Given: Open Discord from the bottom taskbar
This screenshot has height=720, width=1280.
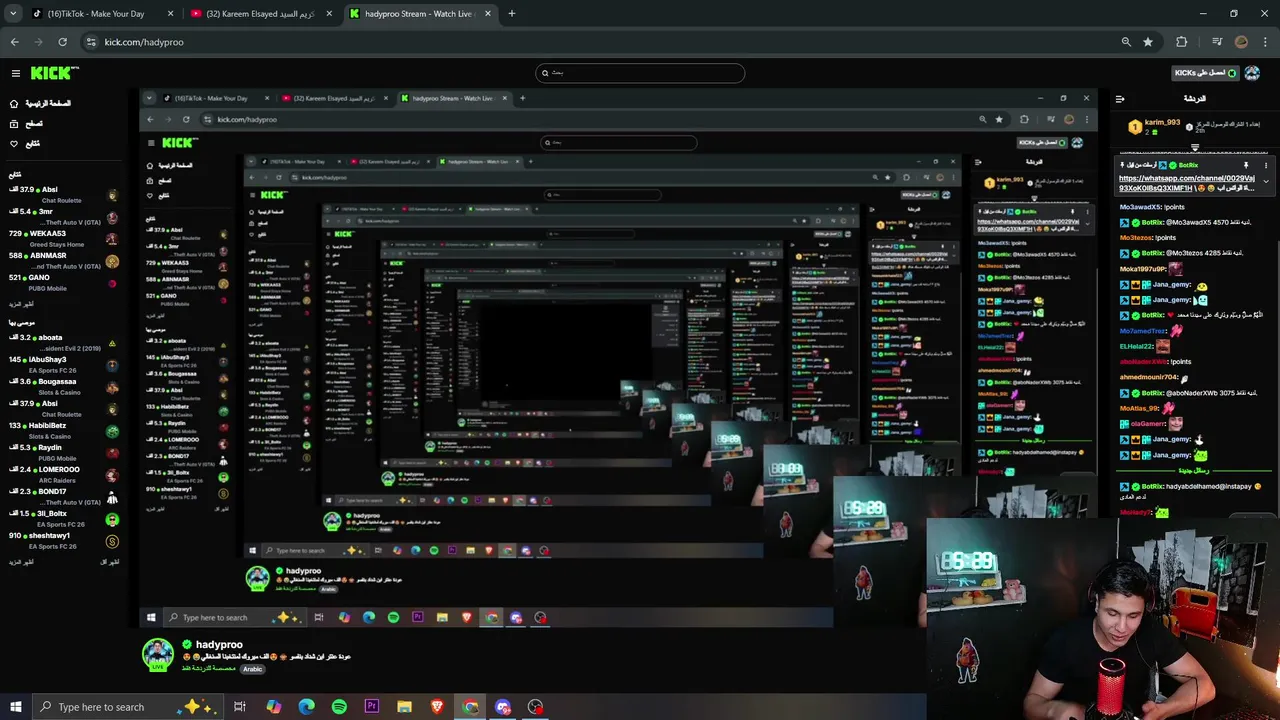Looking at the screenshot, I should click(x=503, y=707).
